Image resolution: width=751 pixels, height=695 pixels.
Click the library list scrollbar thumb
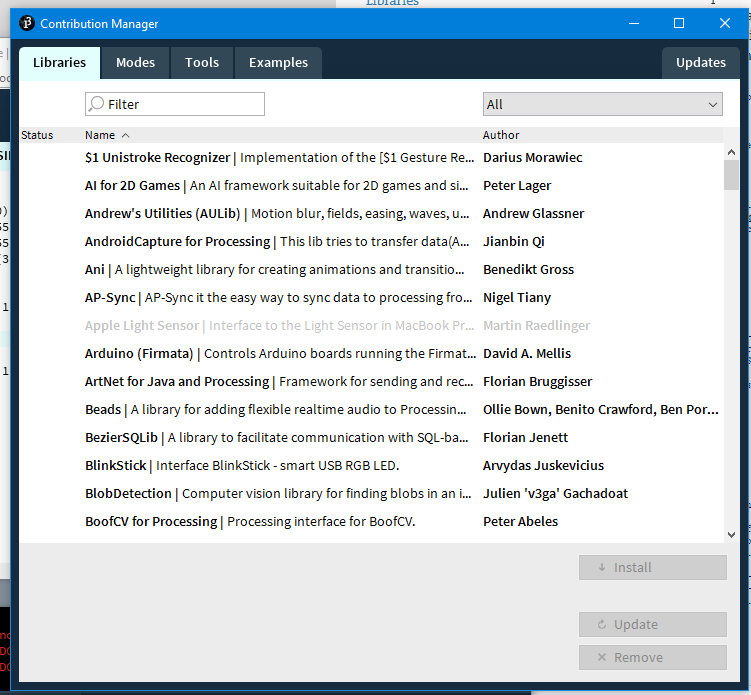point(731,175)
